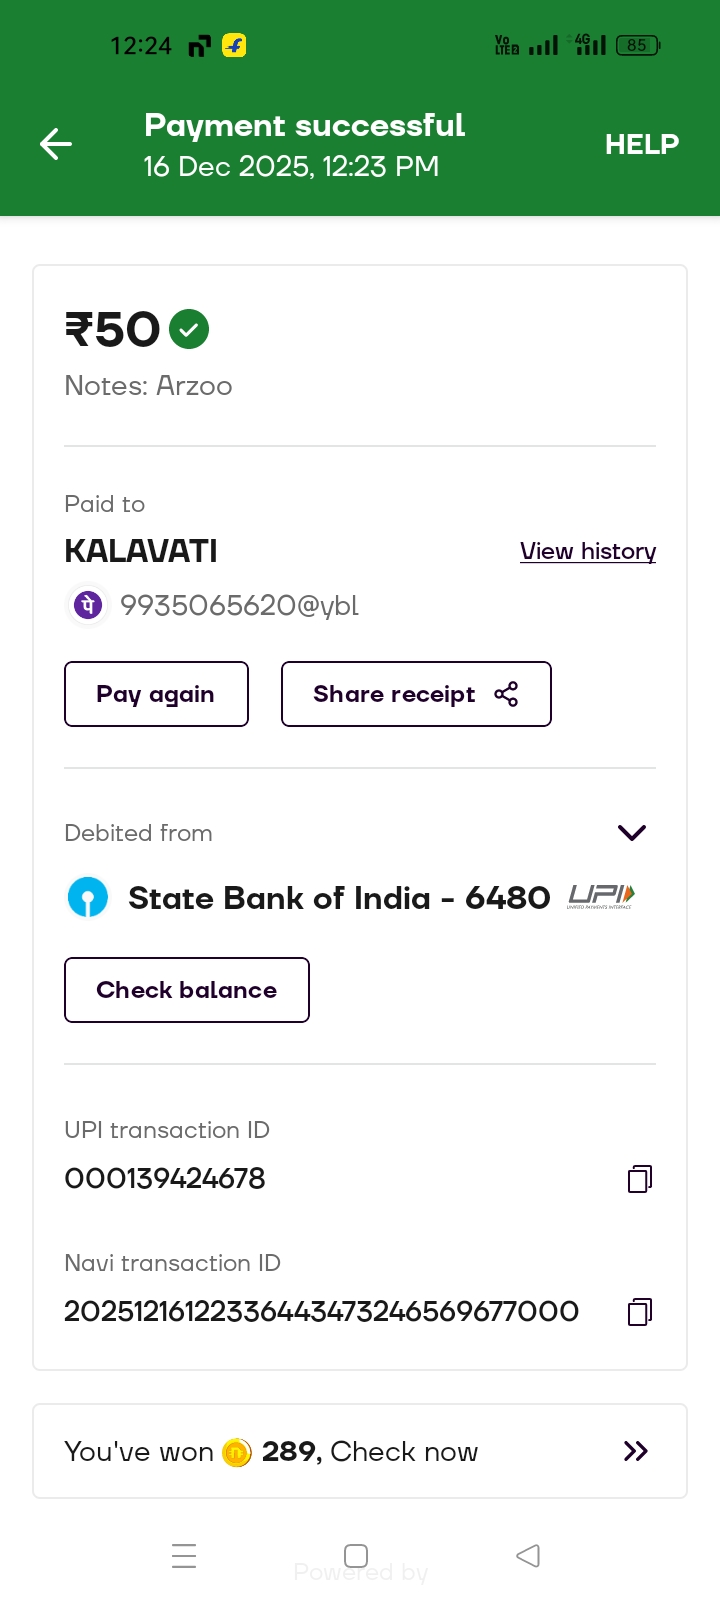Expand the Debited from section chevron
Screen dimensions: 720x1600
point(632,833)
